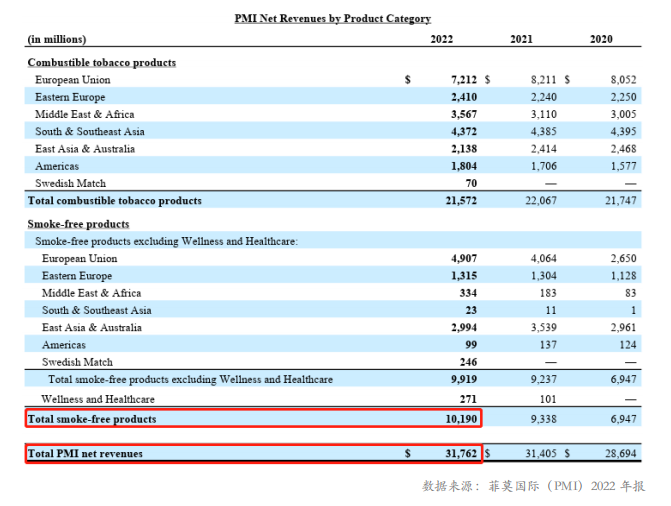Screen dimensions: 671x506
Task: Click the value 1,804 for Americas
Action: 464,166
